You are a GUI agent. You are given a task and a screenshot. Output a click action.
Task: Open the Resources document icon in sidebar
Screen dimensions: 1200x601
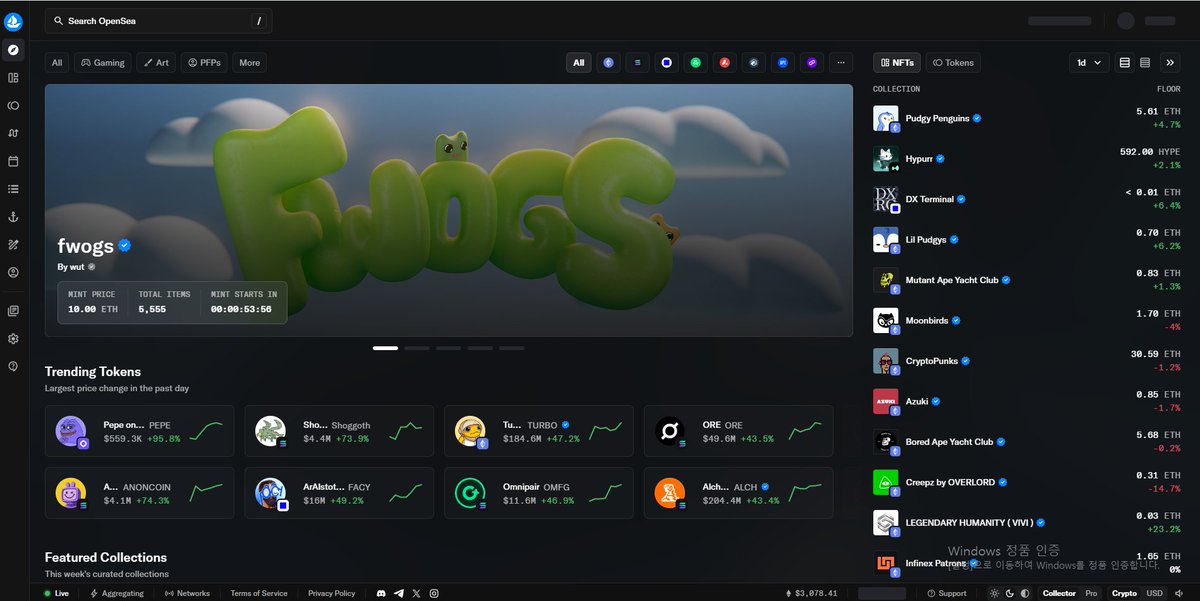13,311
